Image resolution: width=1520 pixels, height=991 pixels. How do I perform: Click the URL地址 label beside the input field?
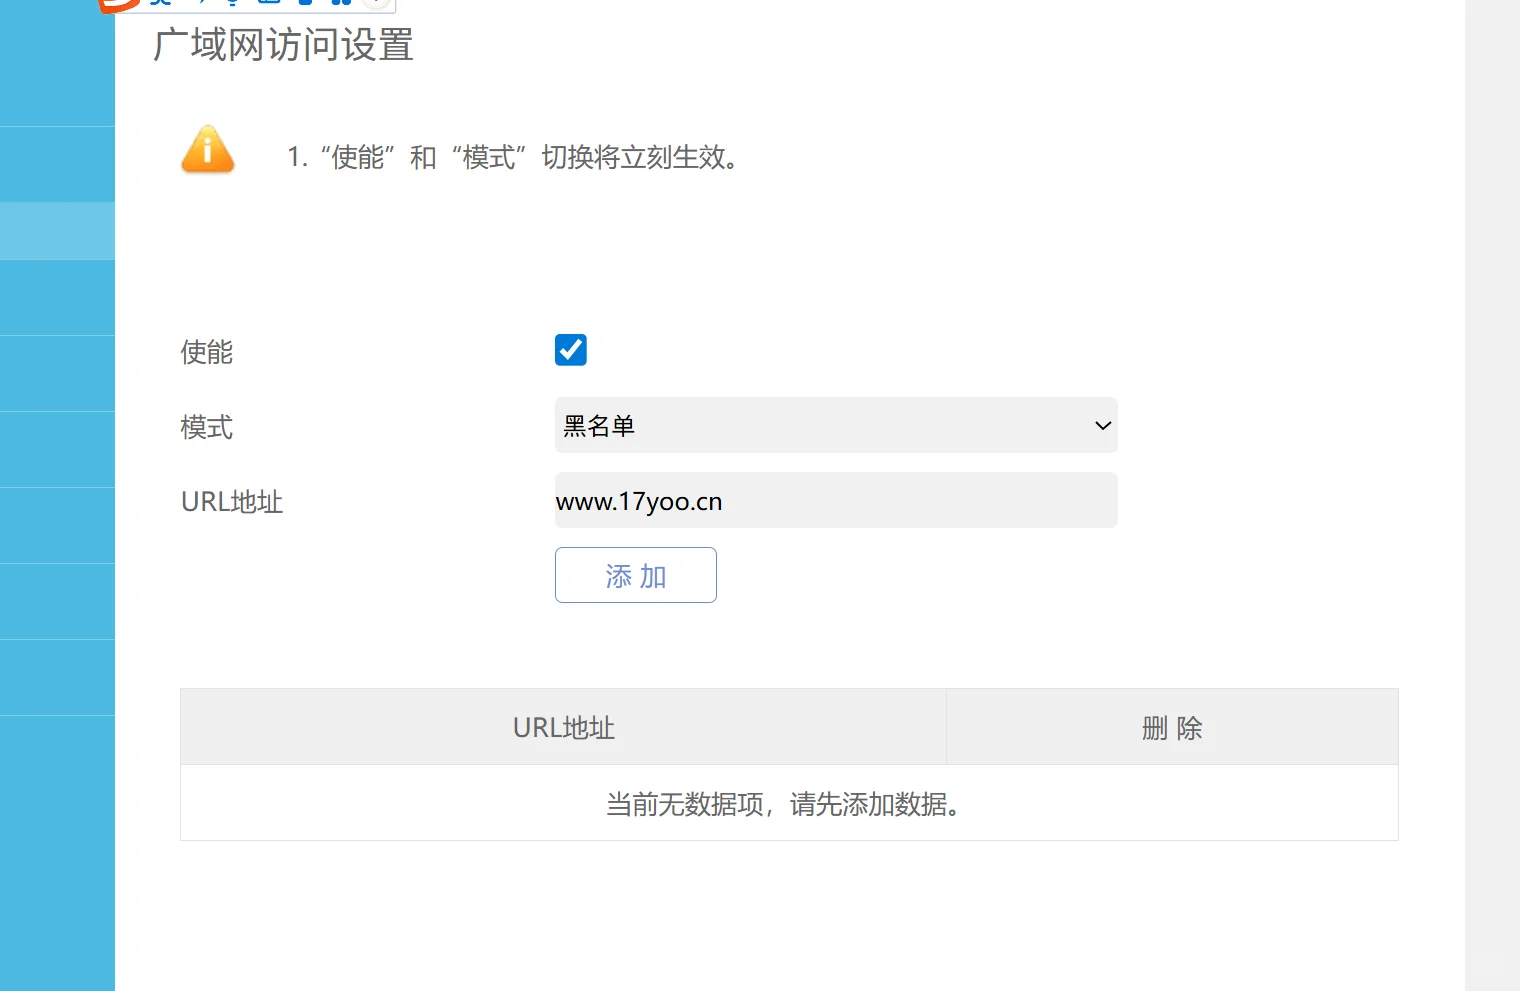pyautogui.click(x=232, y=502)
